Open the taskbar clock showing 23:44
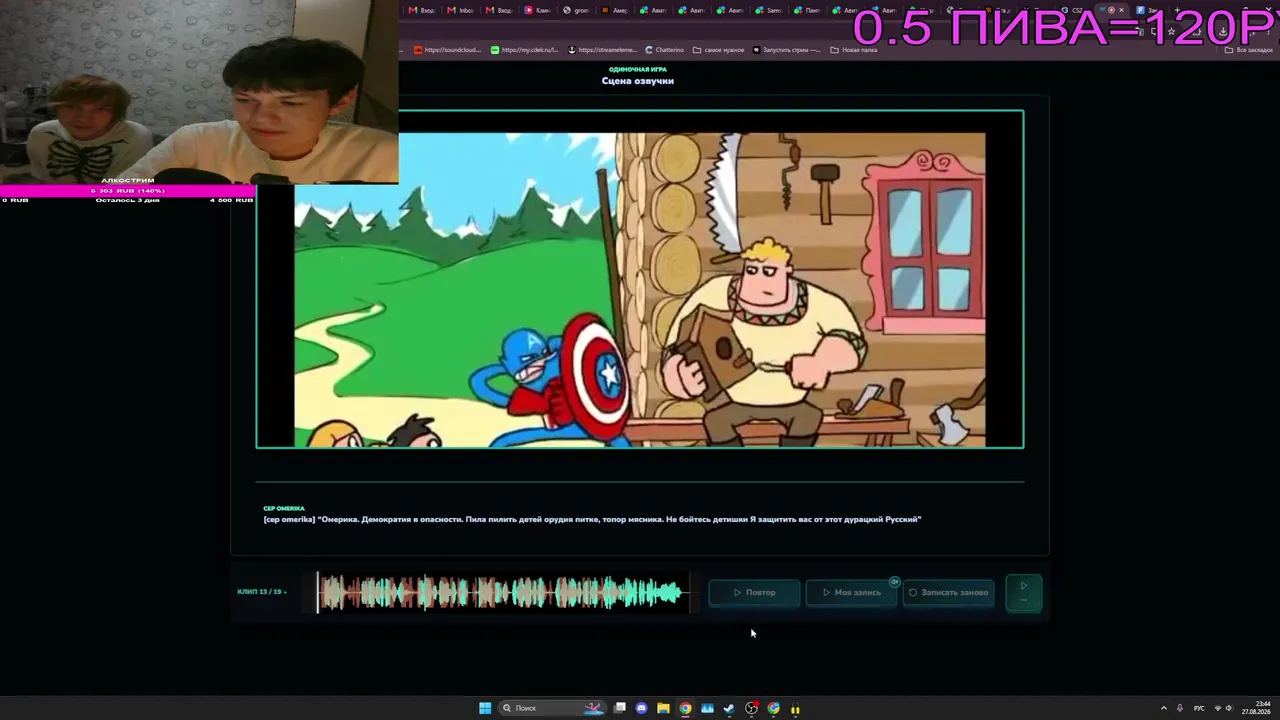Image resolution: width=1280 pixels, height=720 pixels. (x=1257, y=708)
